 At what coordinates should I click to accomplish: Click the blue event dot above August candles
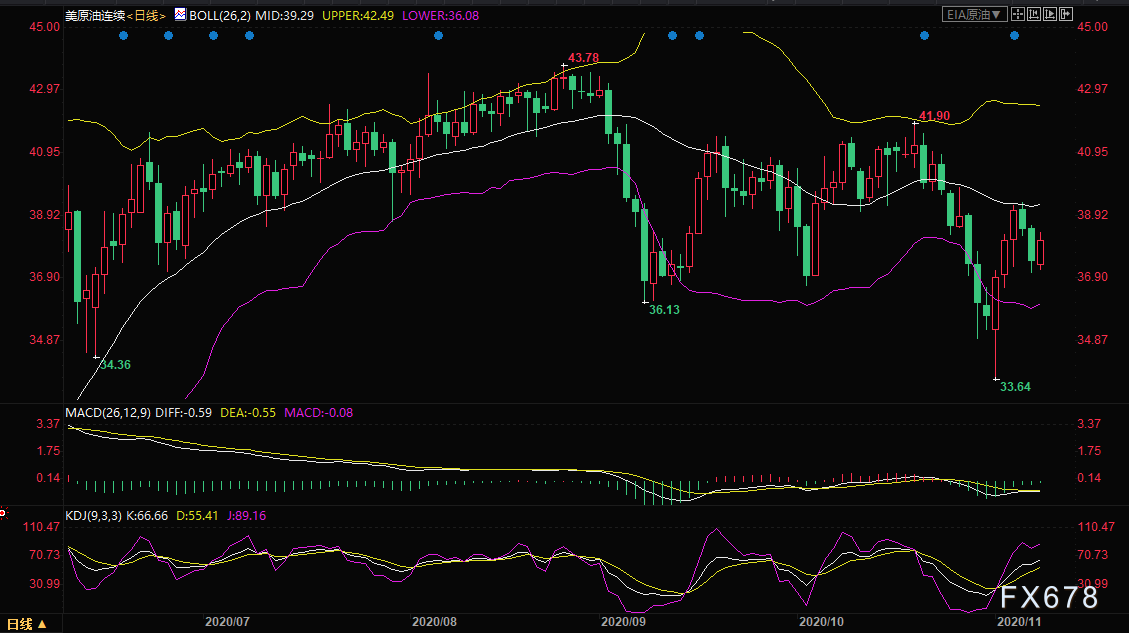pos(438,35)
